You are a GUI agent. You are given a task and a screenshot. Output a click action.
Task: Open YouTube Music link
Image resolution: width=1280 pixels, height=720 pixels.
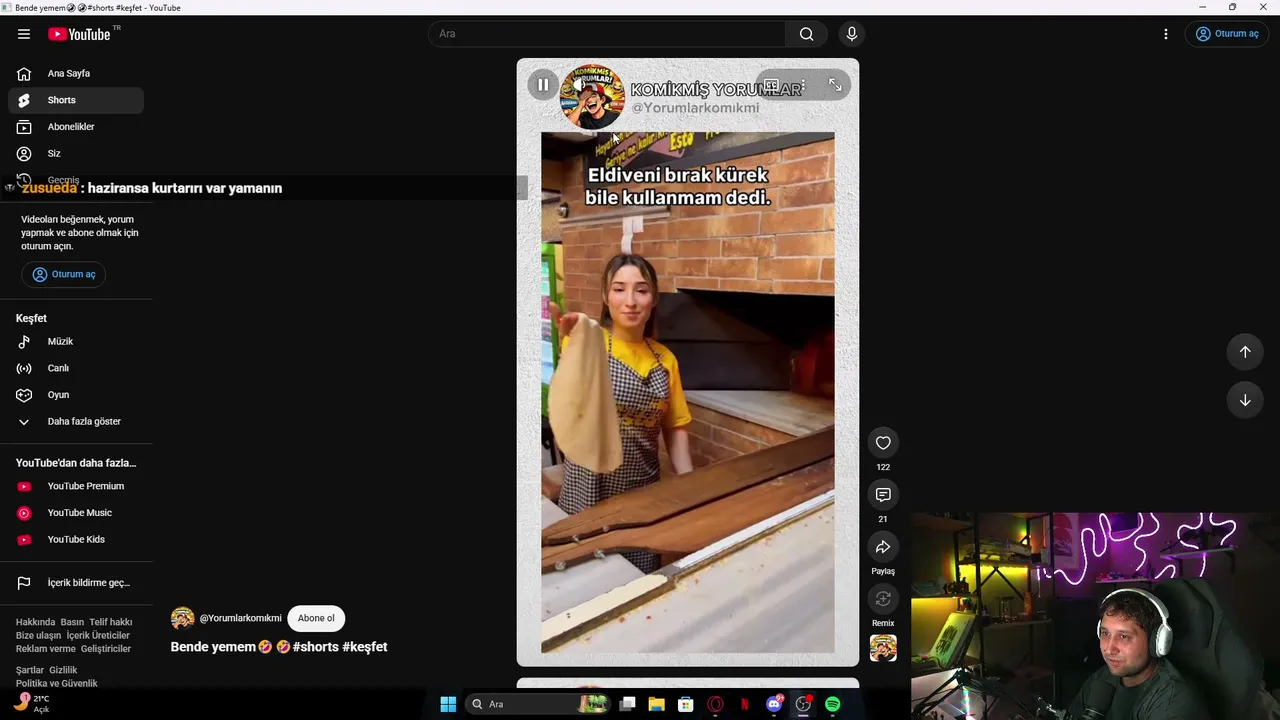[x=76, y=513]
